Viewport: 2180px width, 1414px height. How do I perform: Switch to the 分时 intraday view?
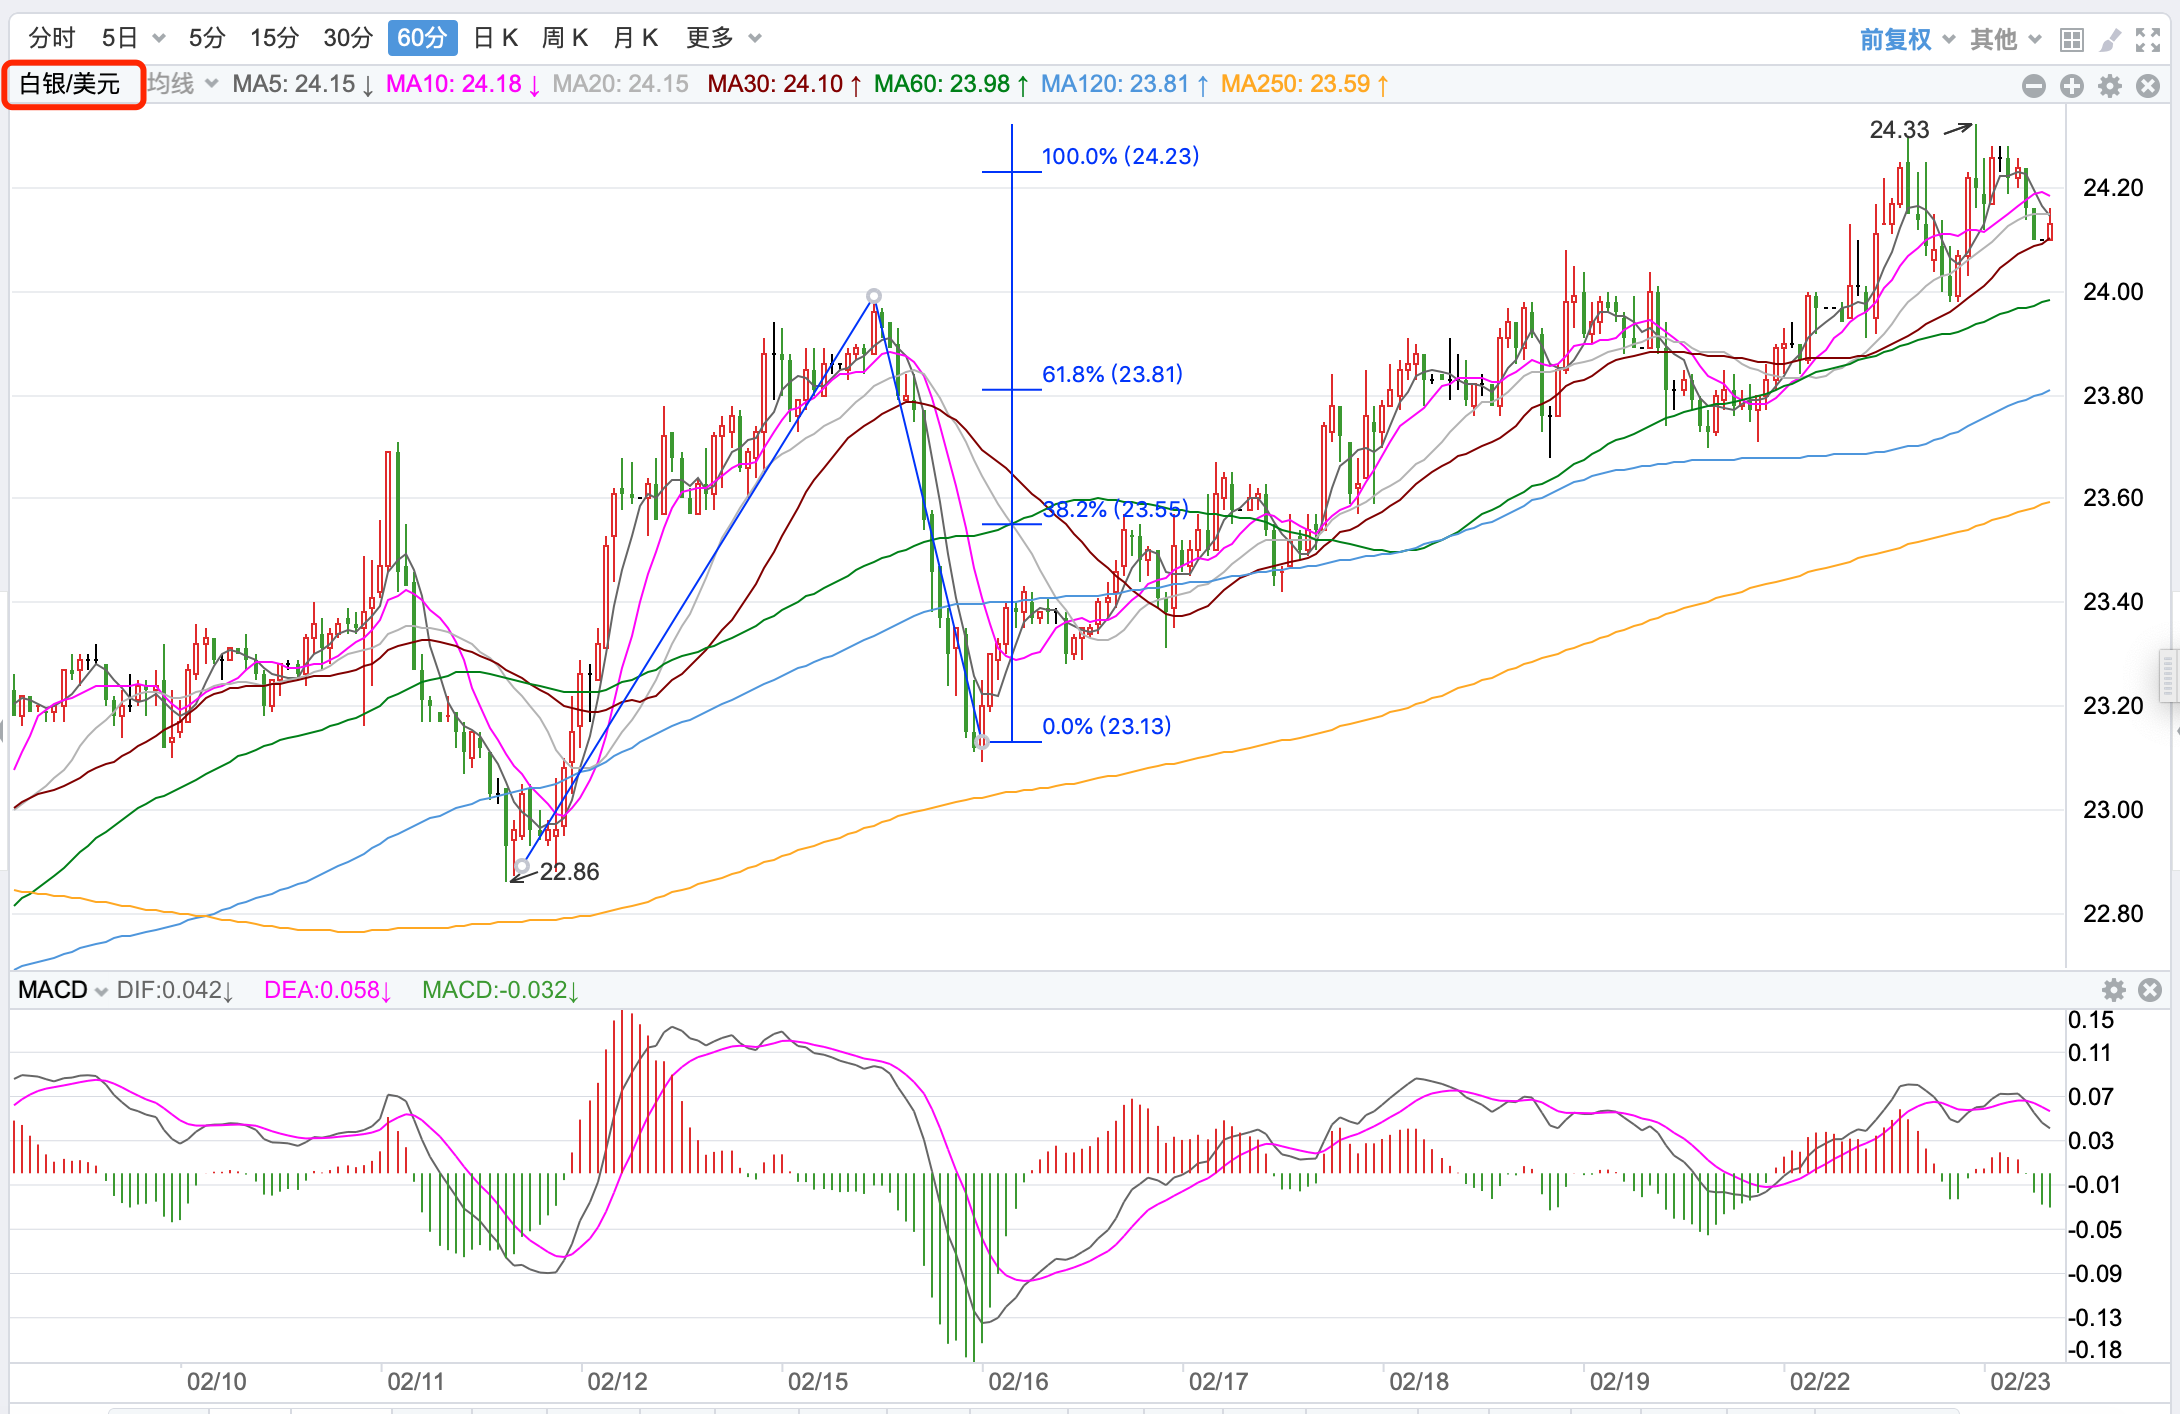pyautogui.click(x=52, y=38)
